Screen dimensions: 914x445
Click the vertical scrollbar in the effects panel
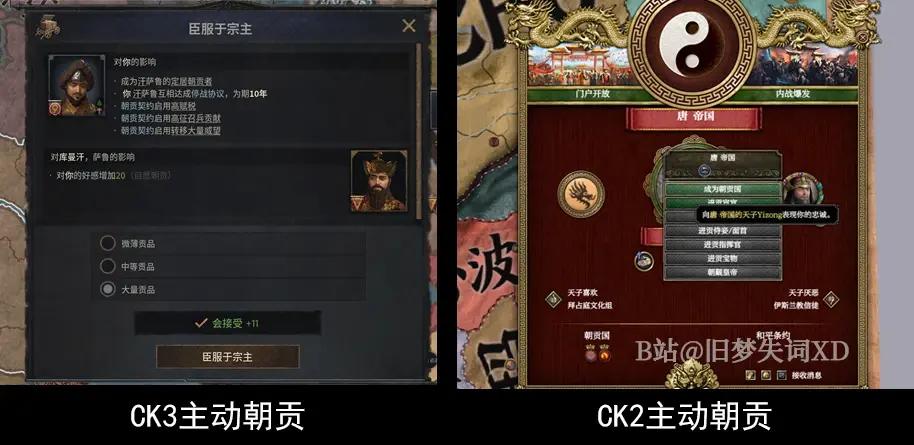click(418, 131)
